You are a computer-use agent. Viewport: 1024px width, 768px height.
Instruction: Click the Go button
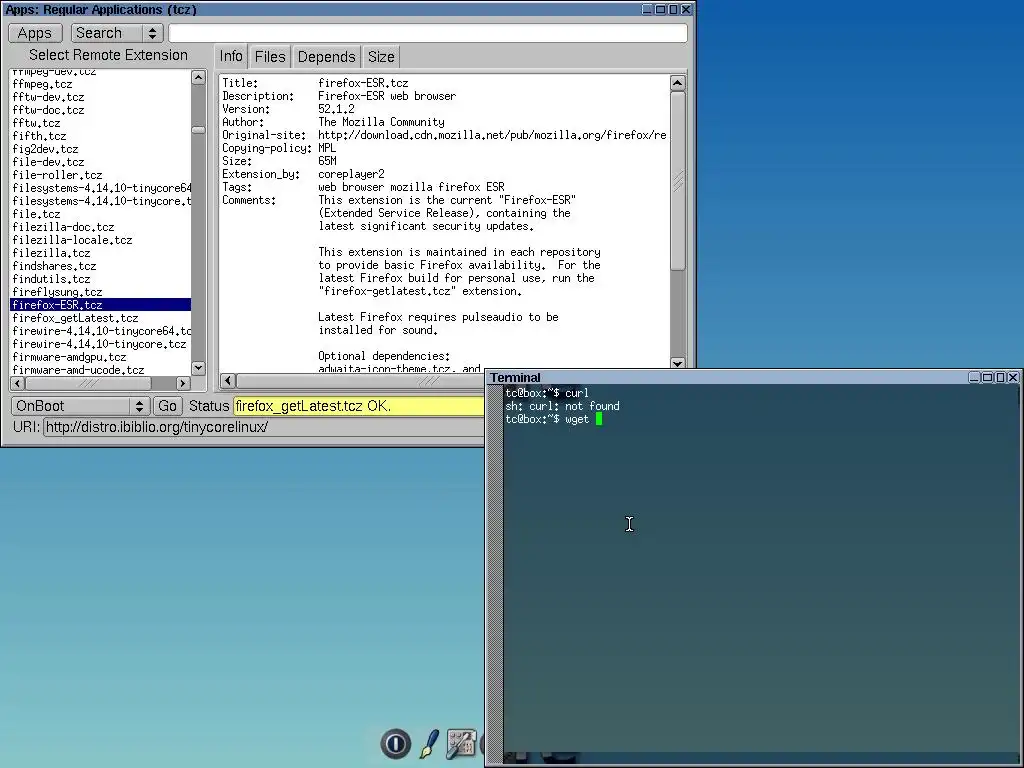(167, 406)
